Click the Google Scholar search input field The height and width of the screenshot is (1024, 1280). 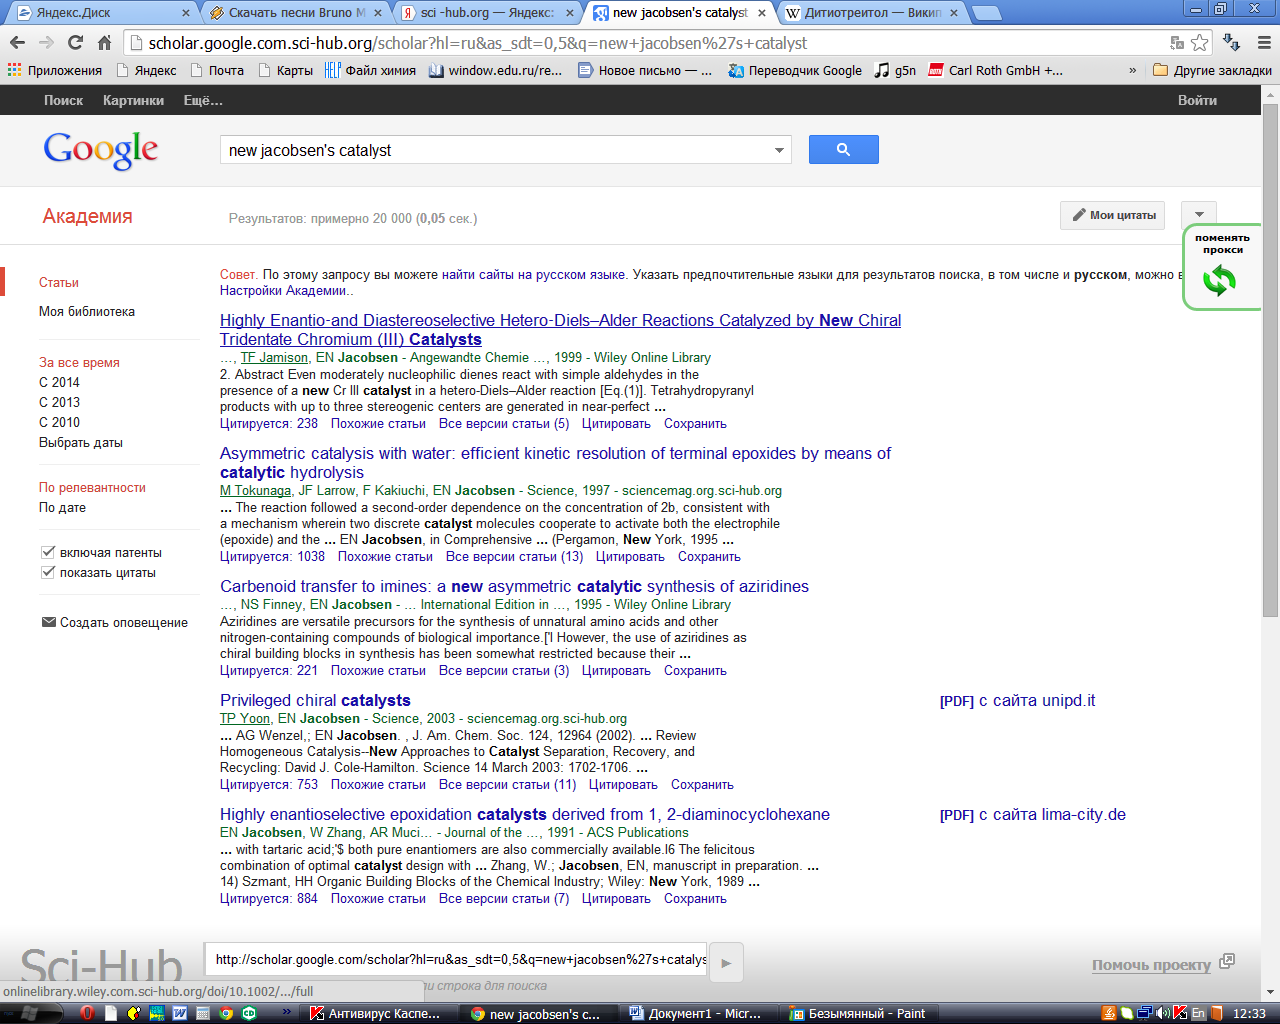(x=496, y=150)
